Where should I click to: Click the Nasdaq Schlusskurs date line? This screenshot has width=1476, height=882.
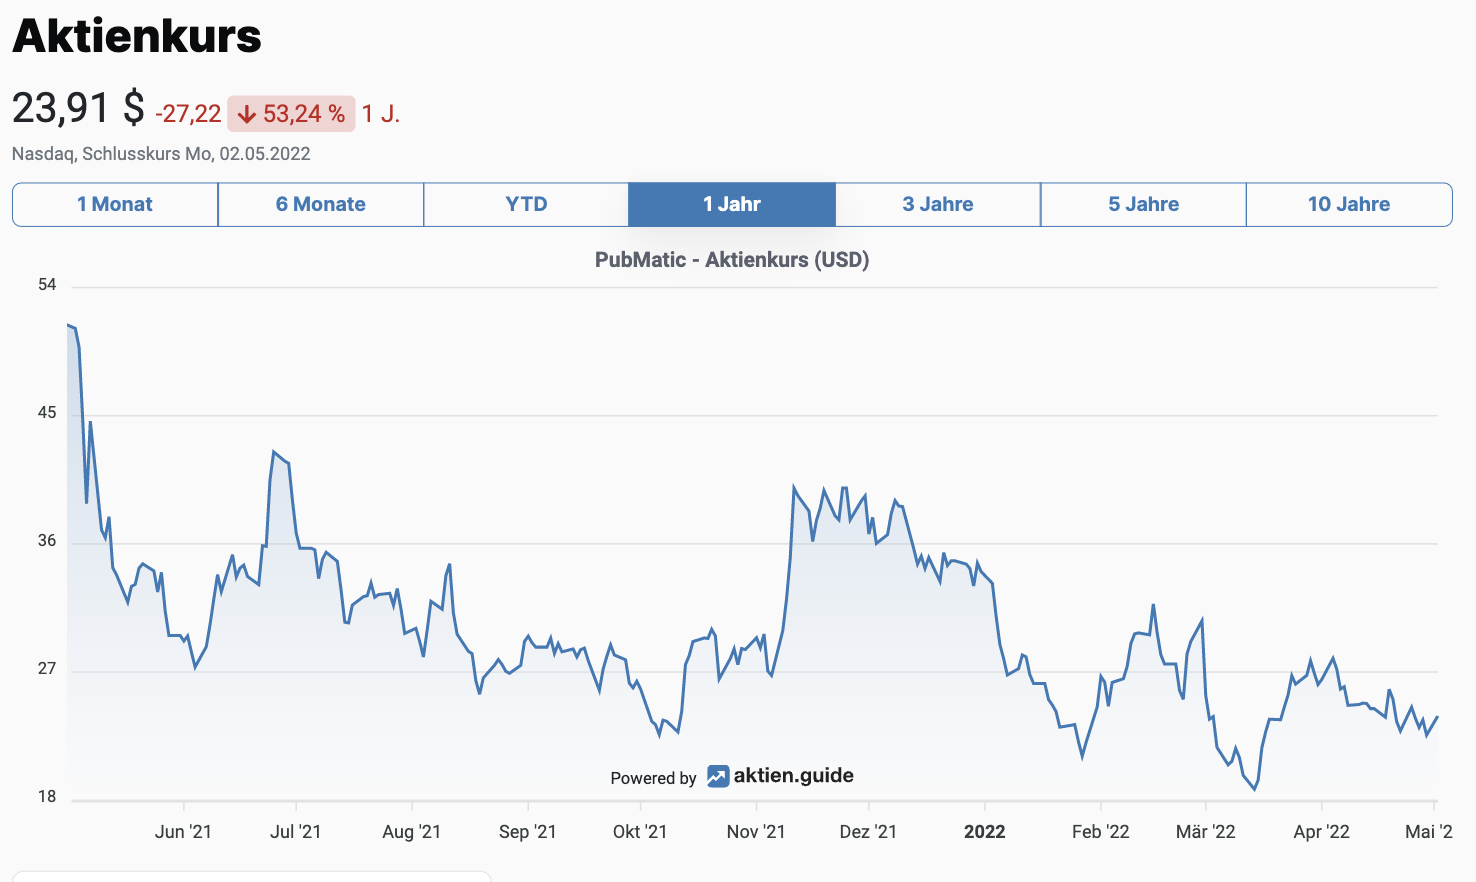tap(161, 154)
